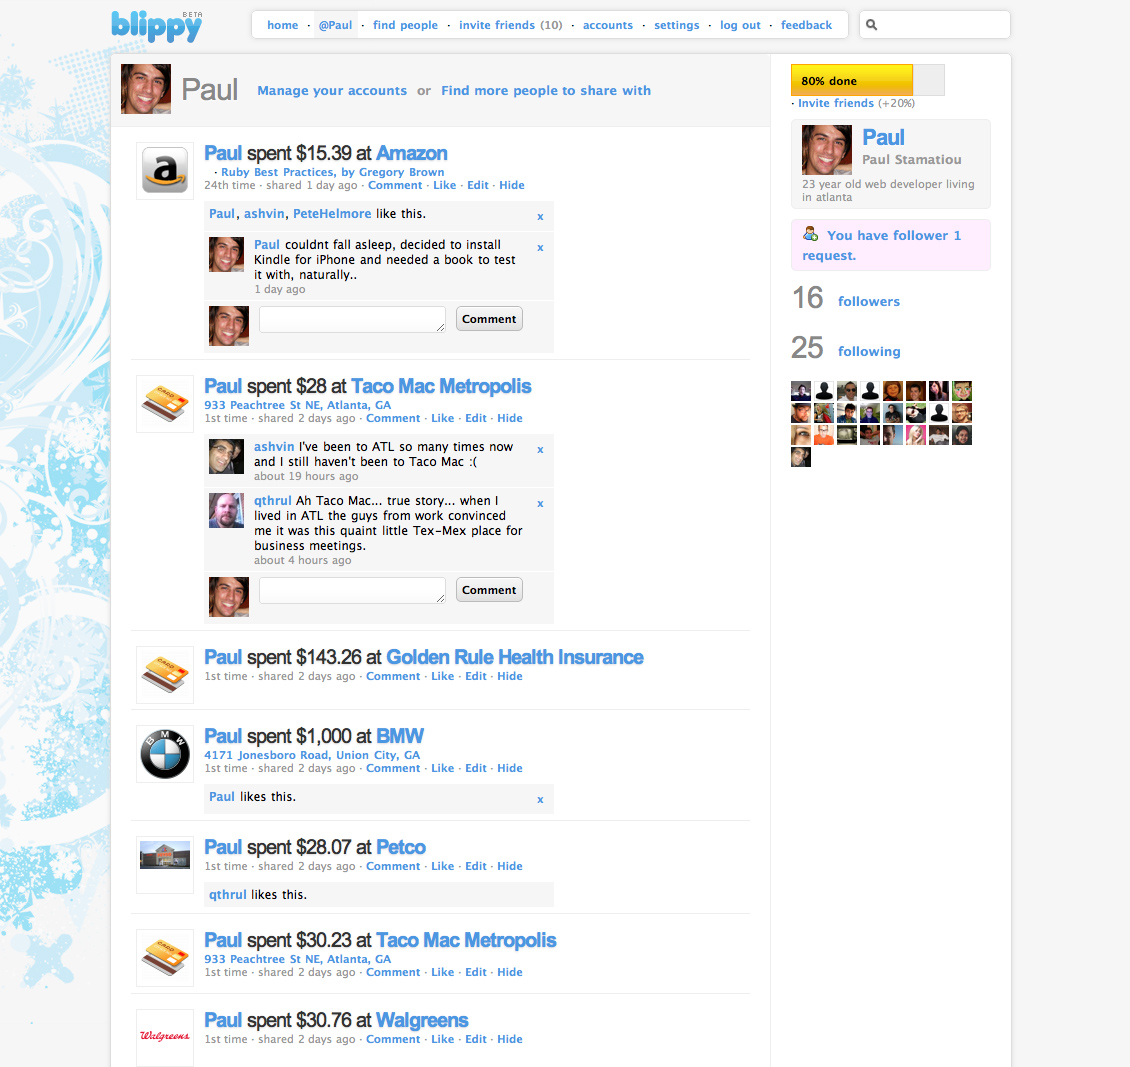This screenshot has height=1067, width=1130.
Task: Comment on the Petco purchase
Action: pyautogui.click(x=393, y=866)
